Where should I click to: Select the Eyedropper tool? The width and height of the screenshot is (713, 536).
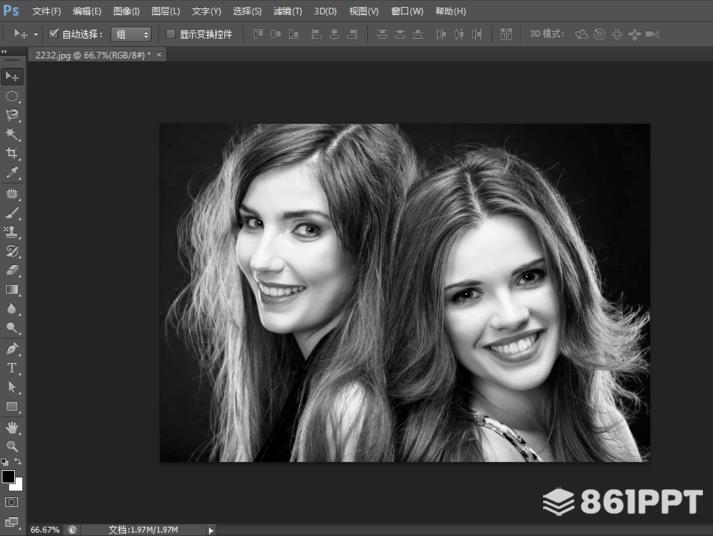pos(12,173)
